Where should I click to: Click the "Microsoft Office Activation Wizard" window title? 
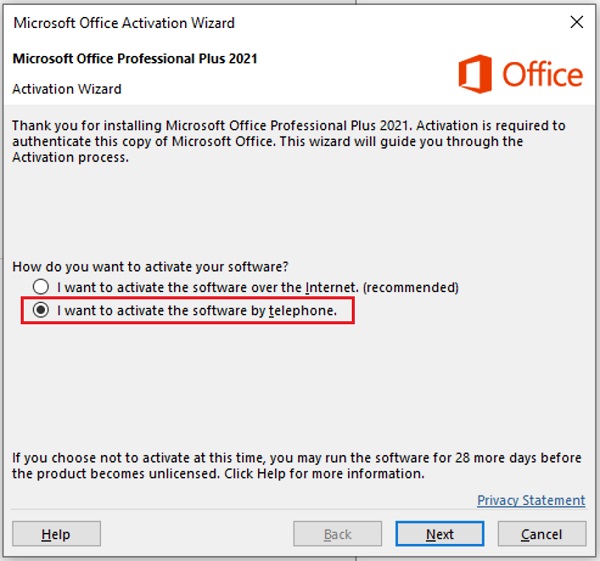[125, 22]
